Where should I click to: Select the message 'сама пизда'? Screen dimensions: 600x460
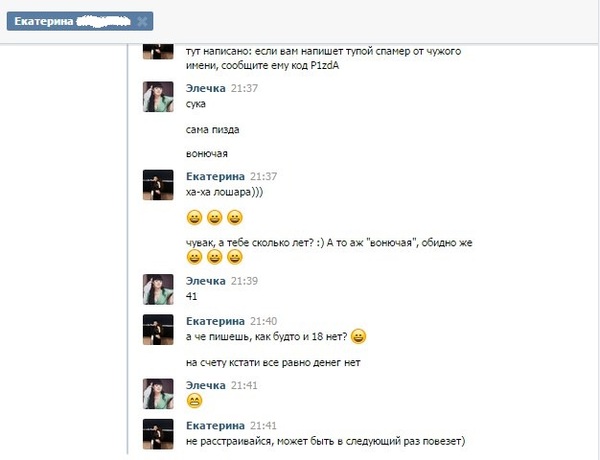coord(212,130)
